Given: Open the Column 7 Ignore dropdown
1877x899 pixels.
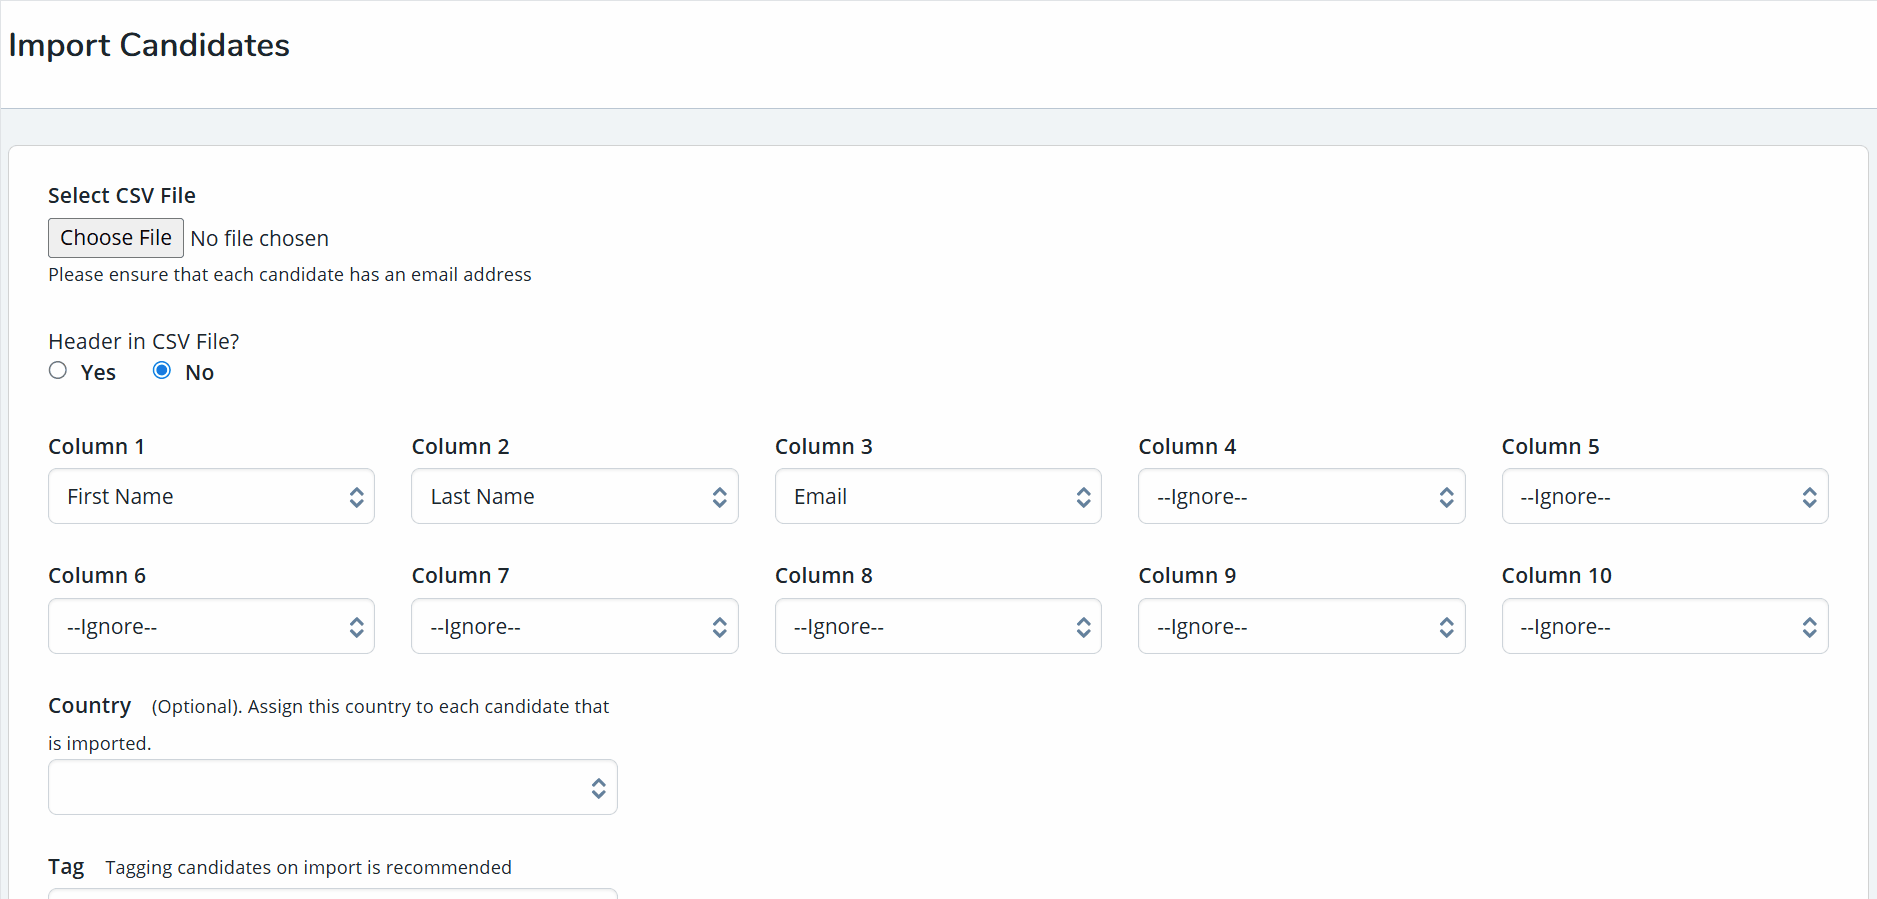Looking at the screenshot, I should pos(574,627).
